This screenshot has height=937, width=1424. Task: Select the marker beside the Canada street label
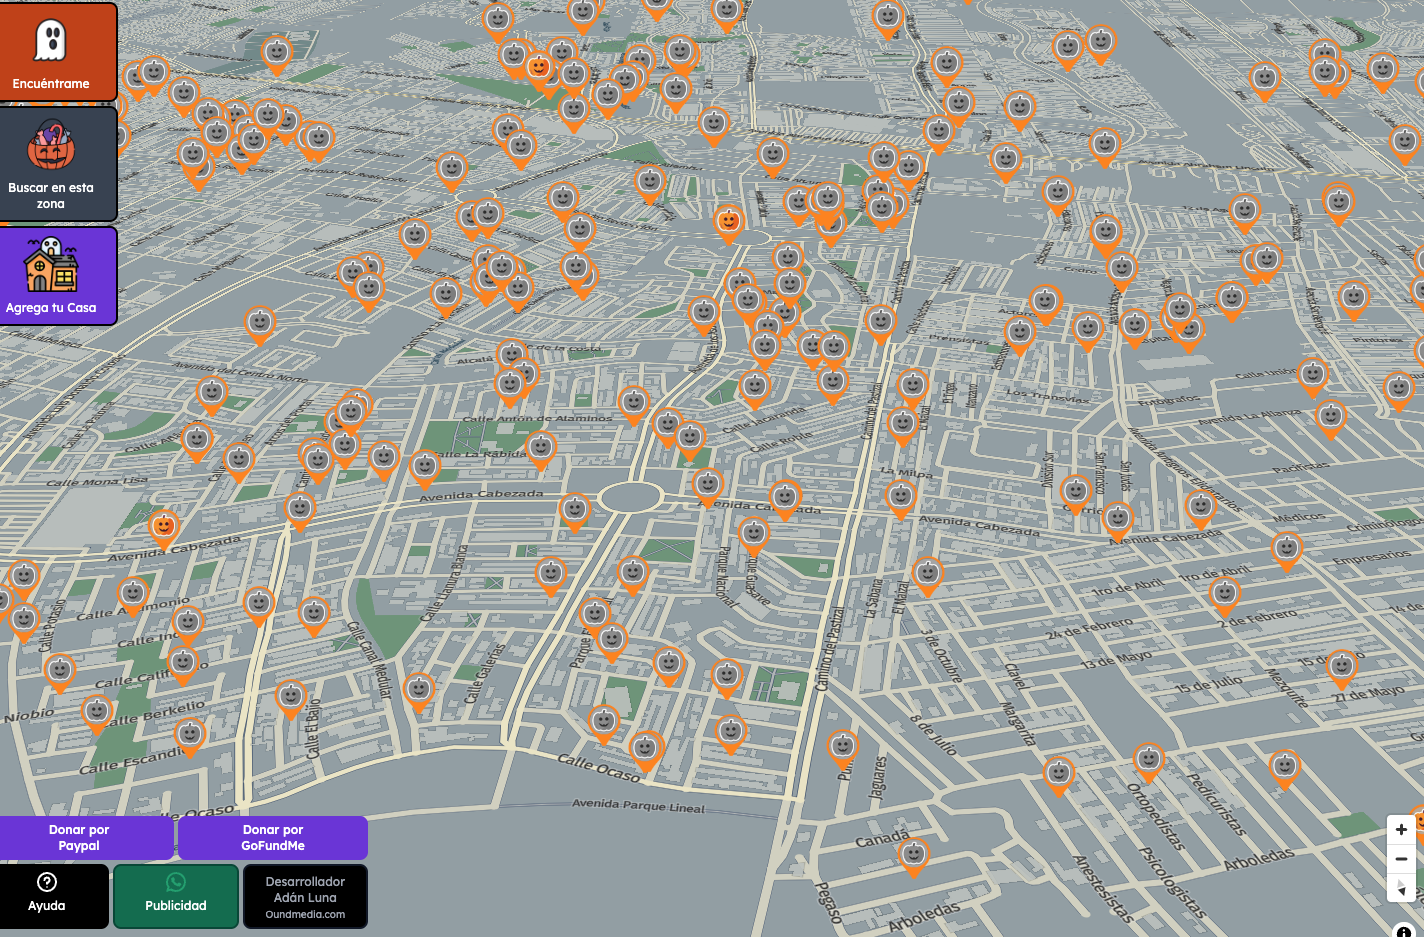(913, 855)
